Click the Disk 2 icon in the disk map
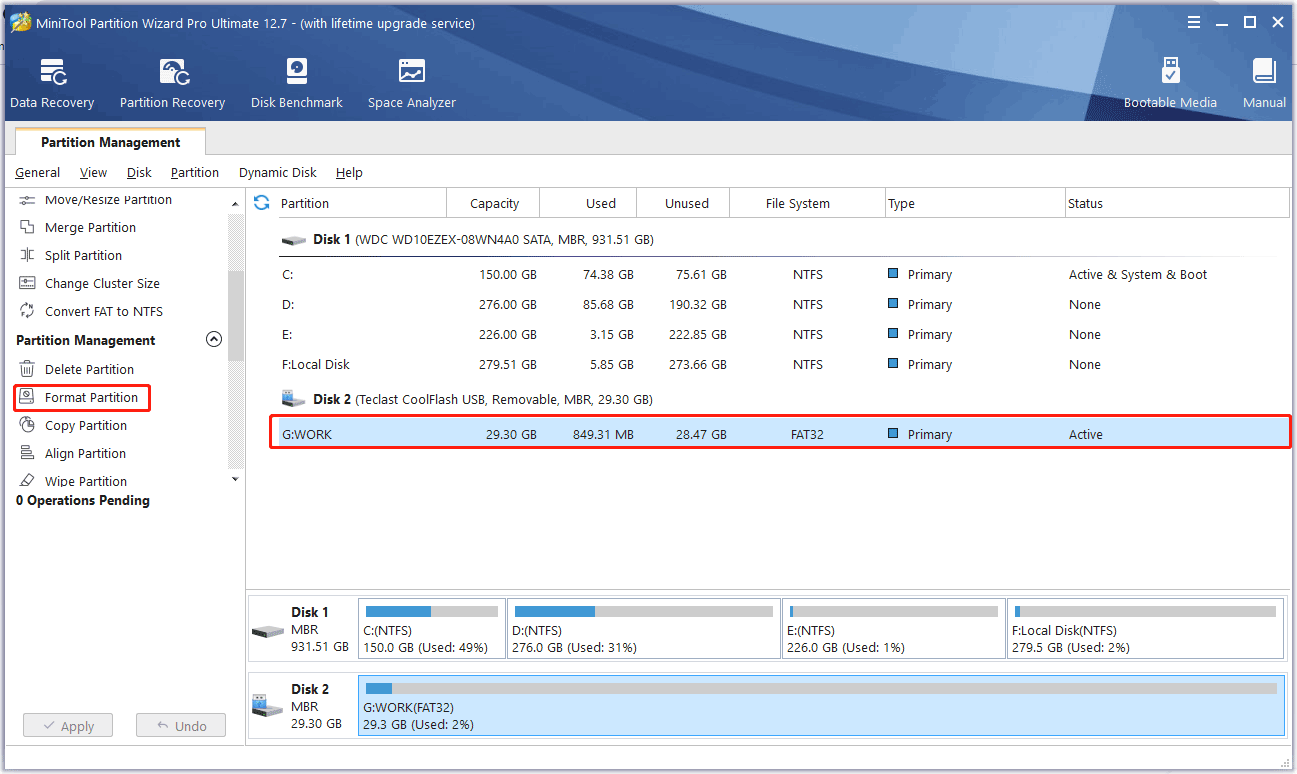This screenshot has height=774, width=1297. 268,706
